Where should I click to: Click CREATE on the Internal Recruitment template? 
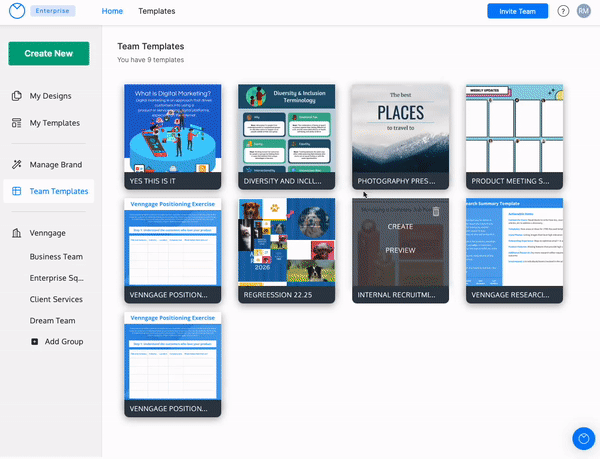[400, 227]
